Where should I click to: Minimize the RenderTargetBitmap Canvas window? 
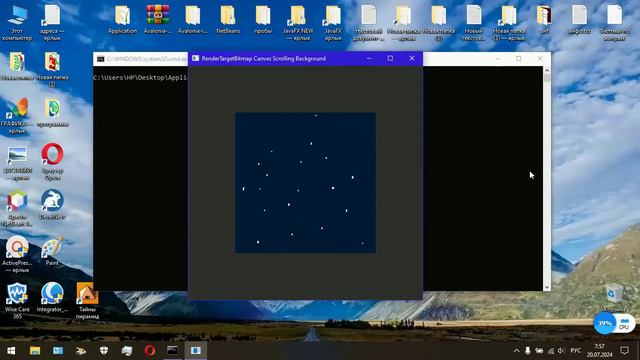pyautogui.click(x=369, y=58)
